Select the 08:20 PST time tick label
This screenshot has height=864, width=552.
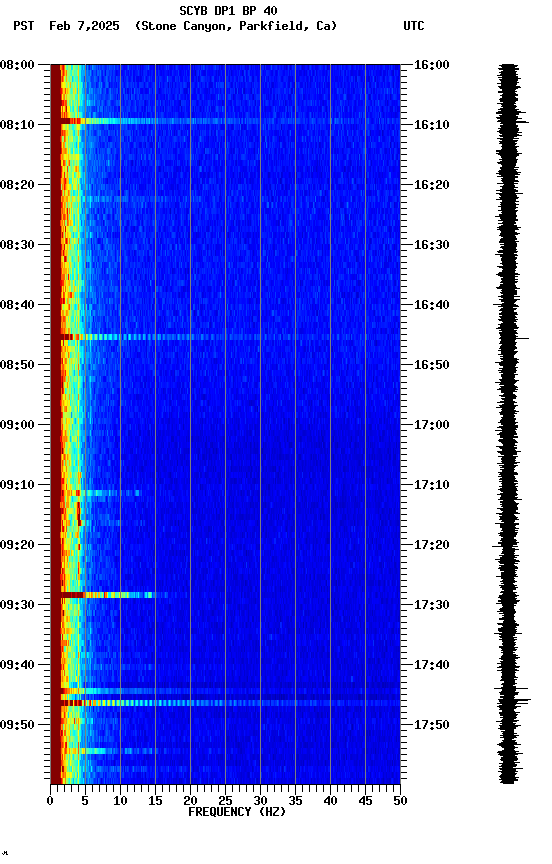click(17, 185)
